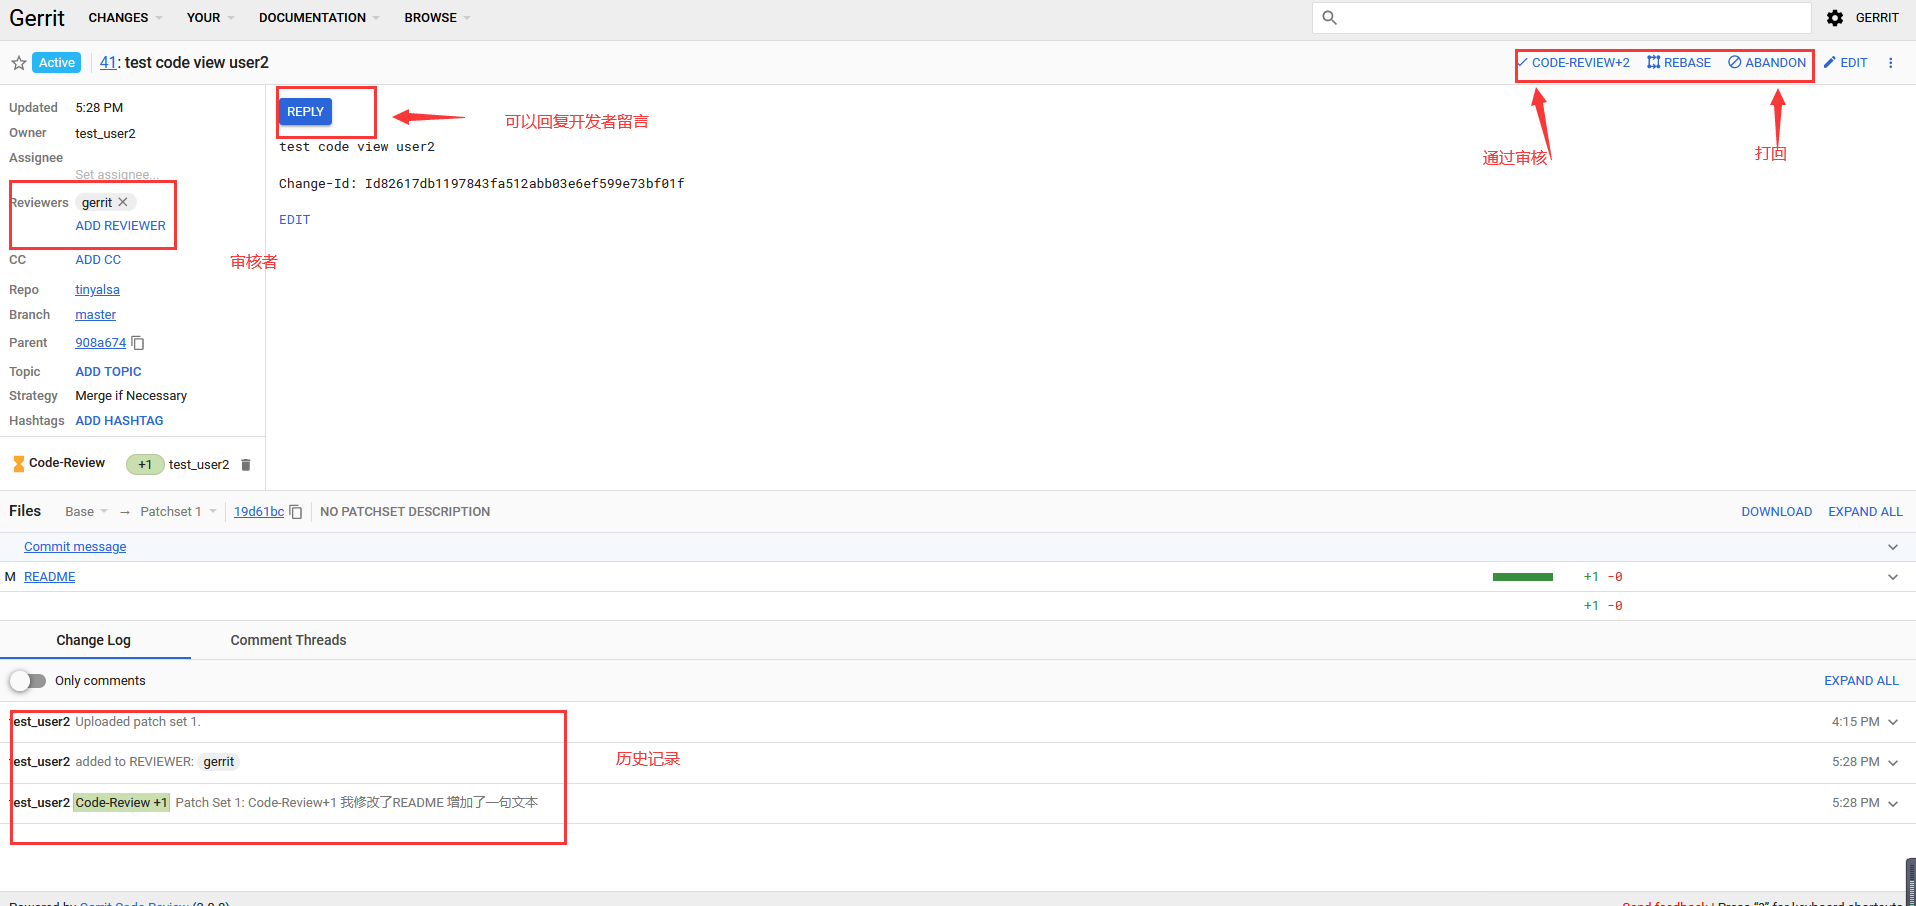
Task: Switch to the Change Log tab
Action: pos(94,640)
